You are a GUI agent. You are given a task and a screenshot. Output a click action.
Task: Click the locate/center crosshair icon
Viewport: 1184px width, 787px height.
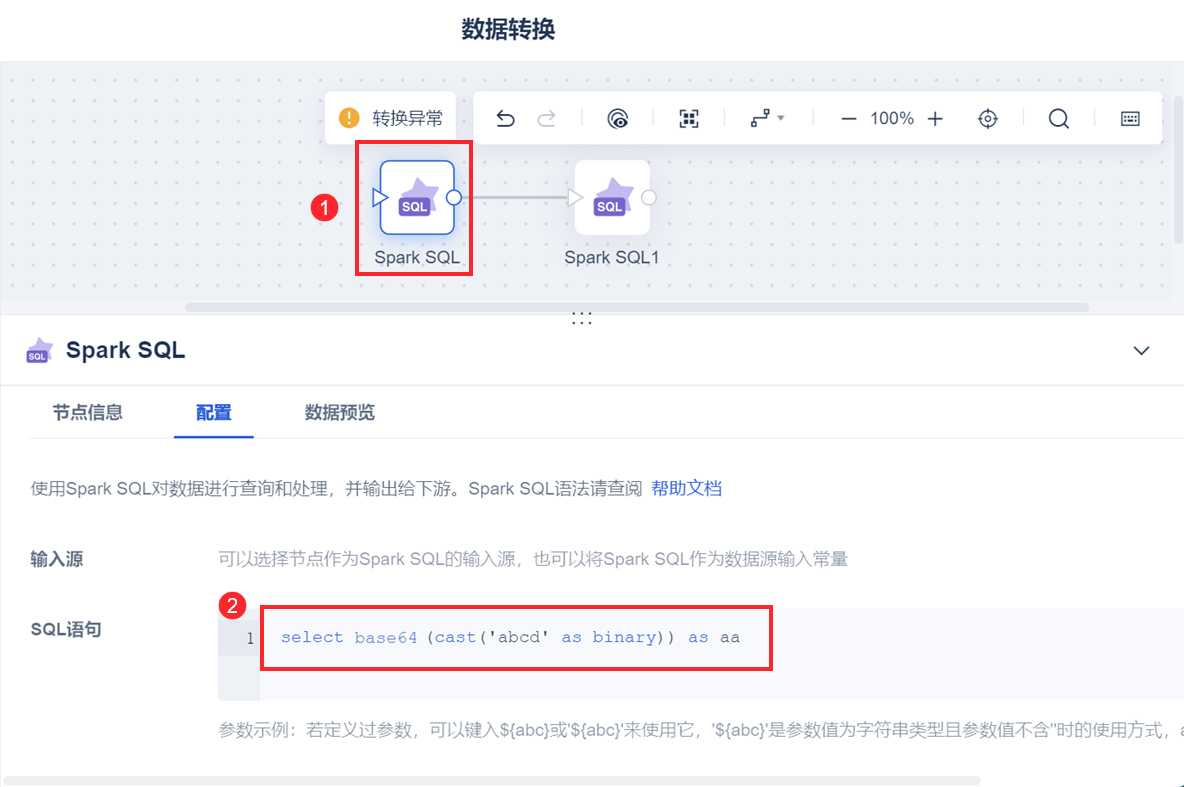coord(988,119)
